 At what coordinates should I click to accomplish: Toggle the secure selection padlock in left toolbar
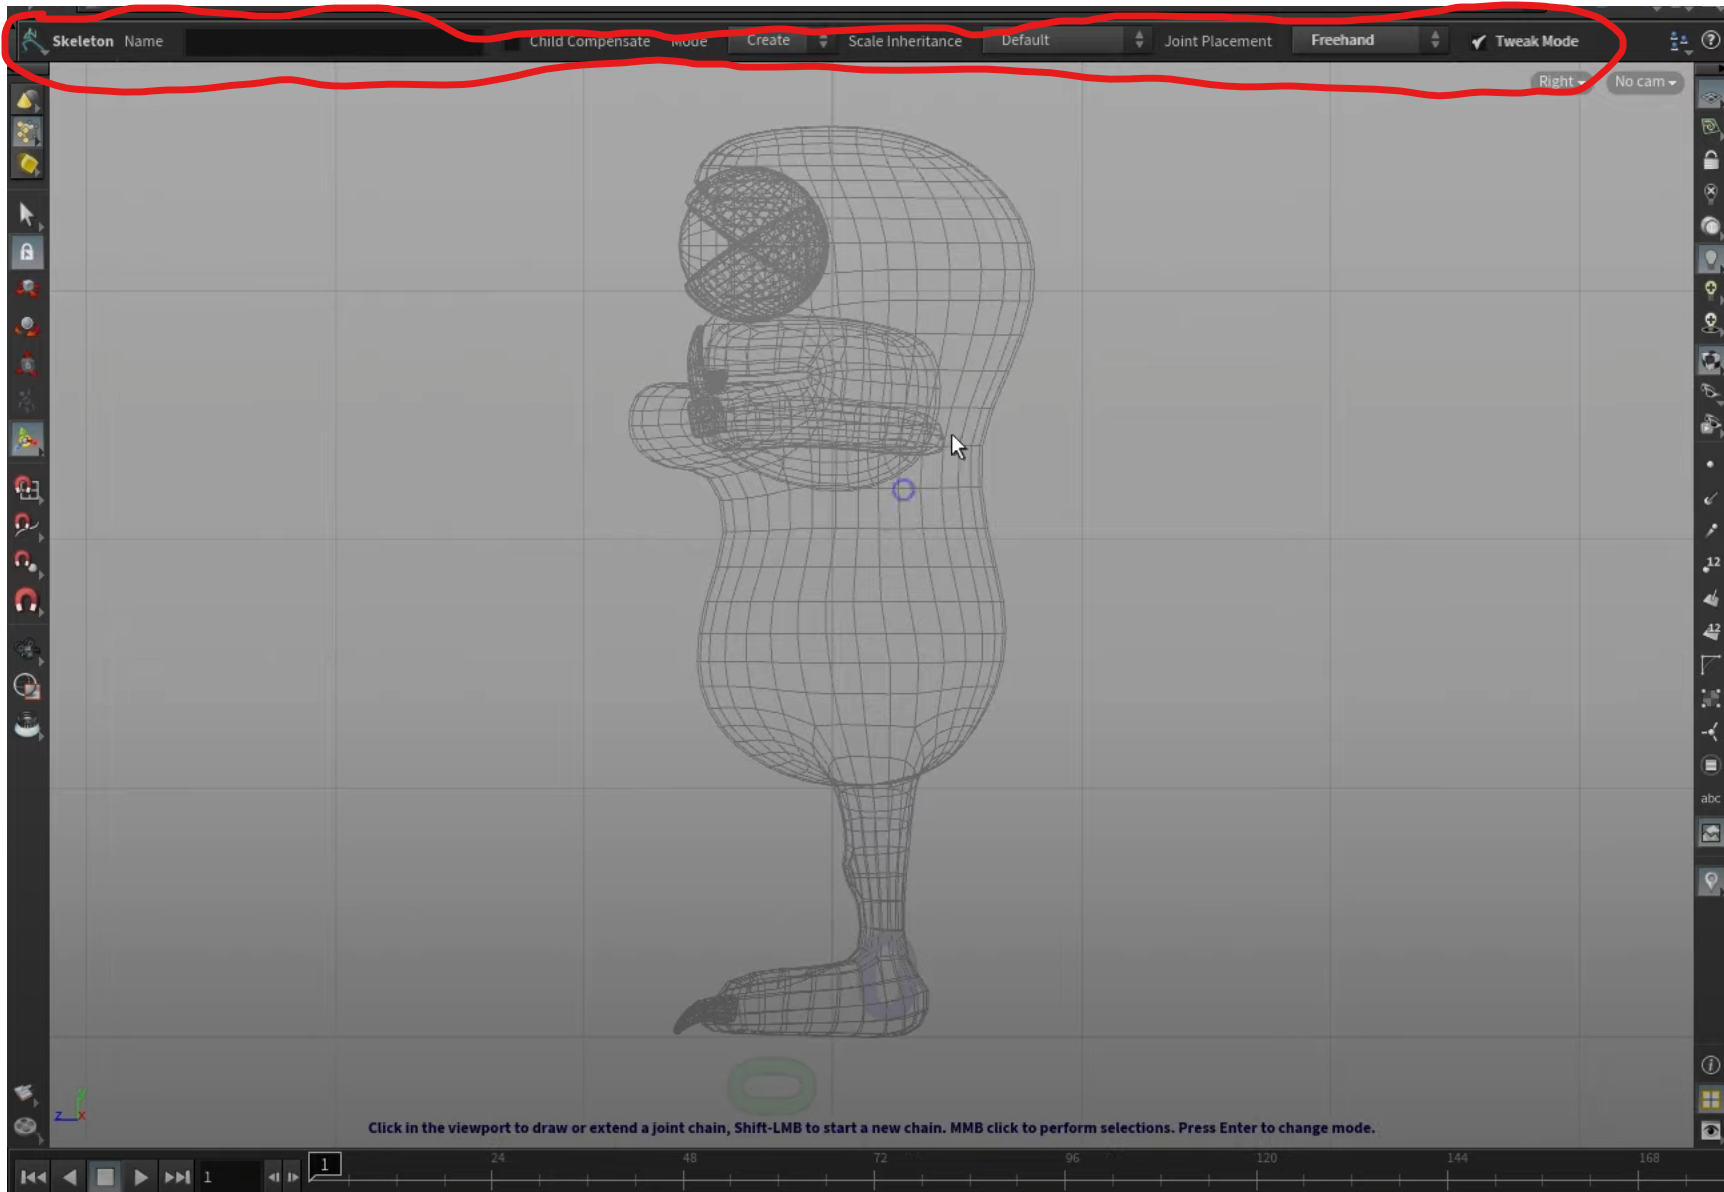pyautogui.click(x=27, y=252)
